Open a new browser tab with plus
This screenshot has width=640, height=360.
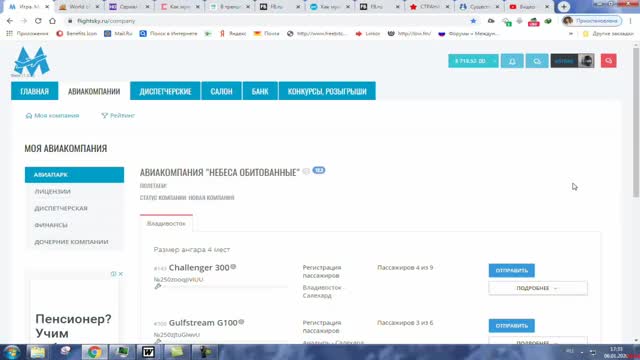[564, 7]
